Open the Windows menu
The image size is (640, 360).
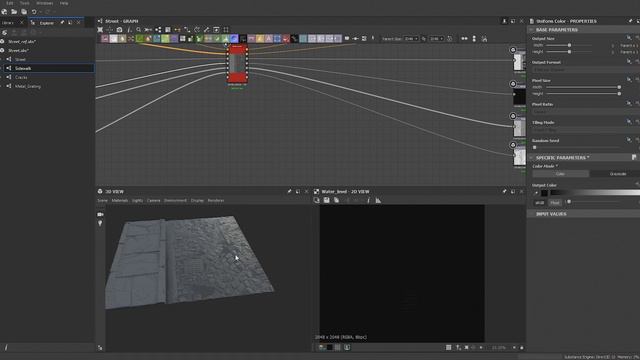coord(44,3)
